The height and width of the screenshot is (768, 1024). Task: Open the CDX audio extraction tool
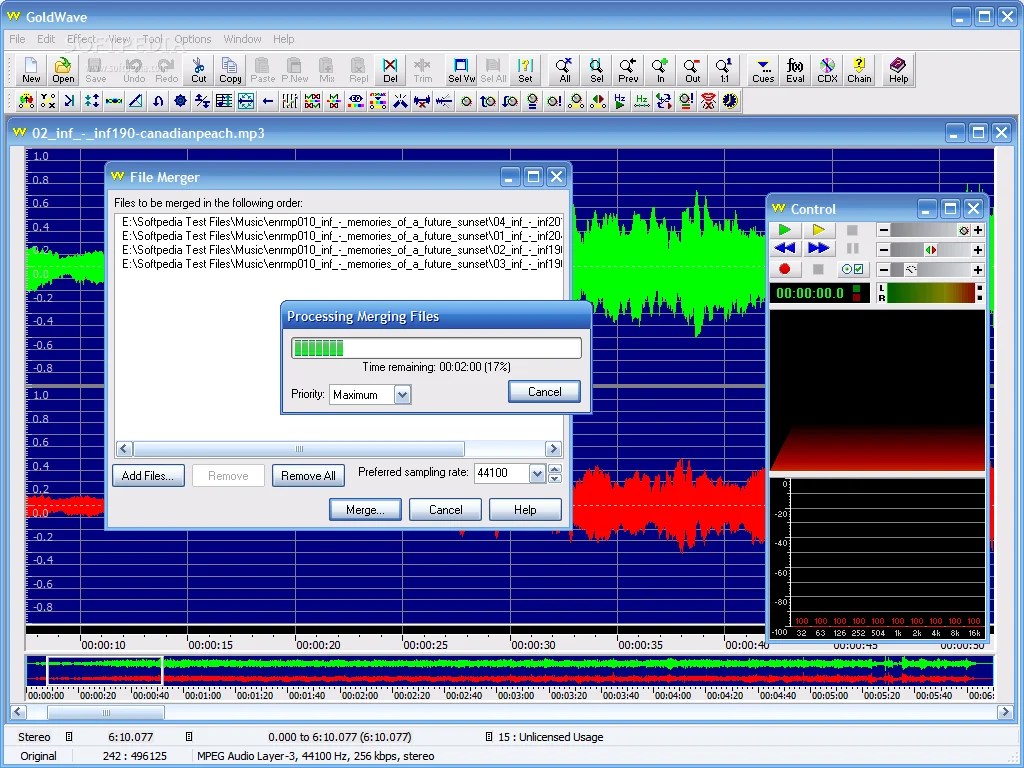coord(827,69)
